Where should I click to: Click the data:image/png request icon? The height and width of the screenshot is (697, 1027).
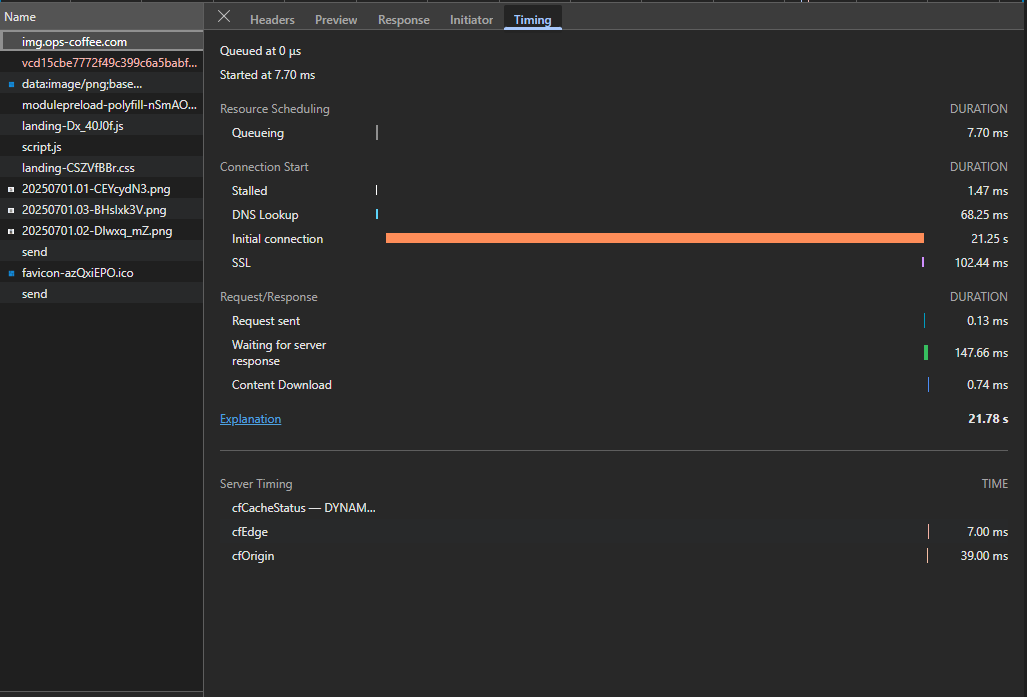[11, 84]
